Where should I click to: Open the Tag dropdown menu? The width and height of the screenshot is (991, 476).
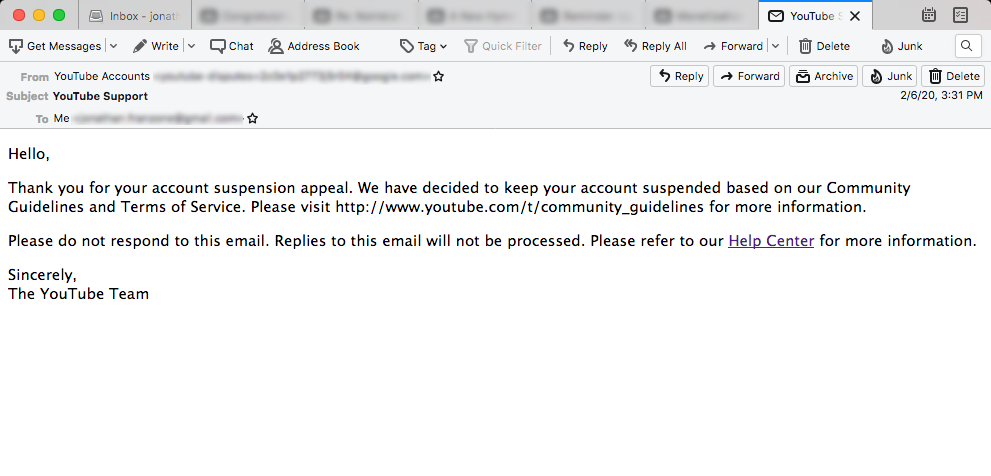[423, 46]
